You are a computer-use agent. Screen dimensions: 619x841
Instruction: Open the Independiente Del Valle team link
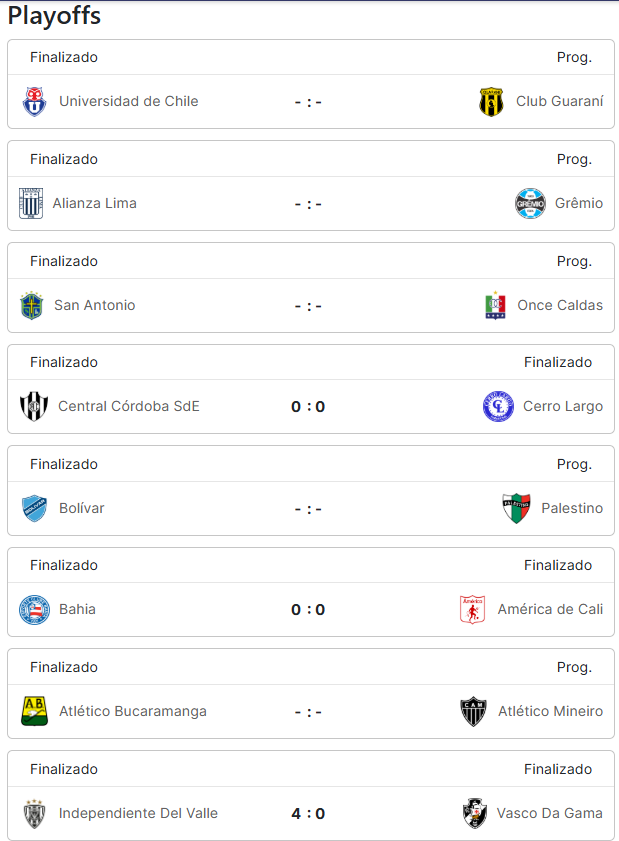click(x=138, y=813)
